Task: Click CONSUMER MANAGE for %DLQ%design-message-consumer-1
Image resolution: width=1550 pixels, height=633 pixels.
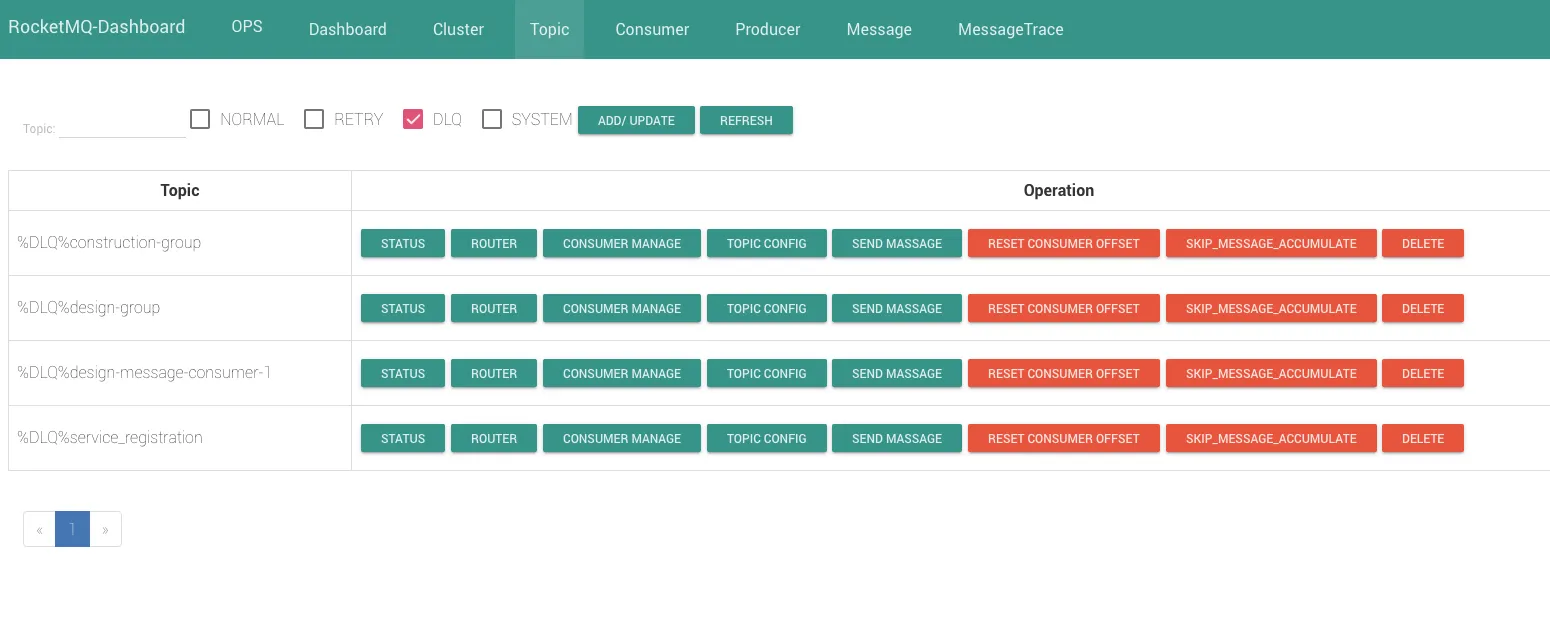Action: coord(621,374)
